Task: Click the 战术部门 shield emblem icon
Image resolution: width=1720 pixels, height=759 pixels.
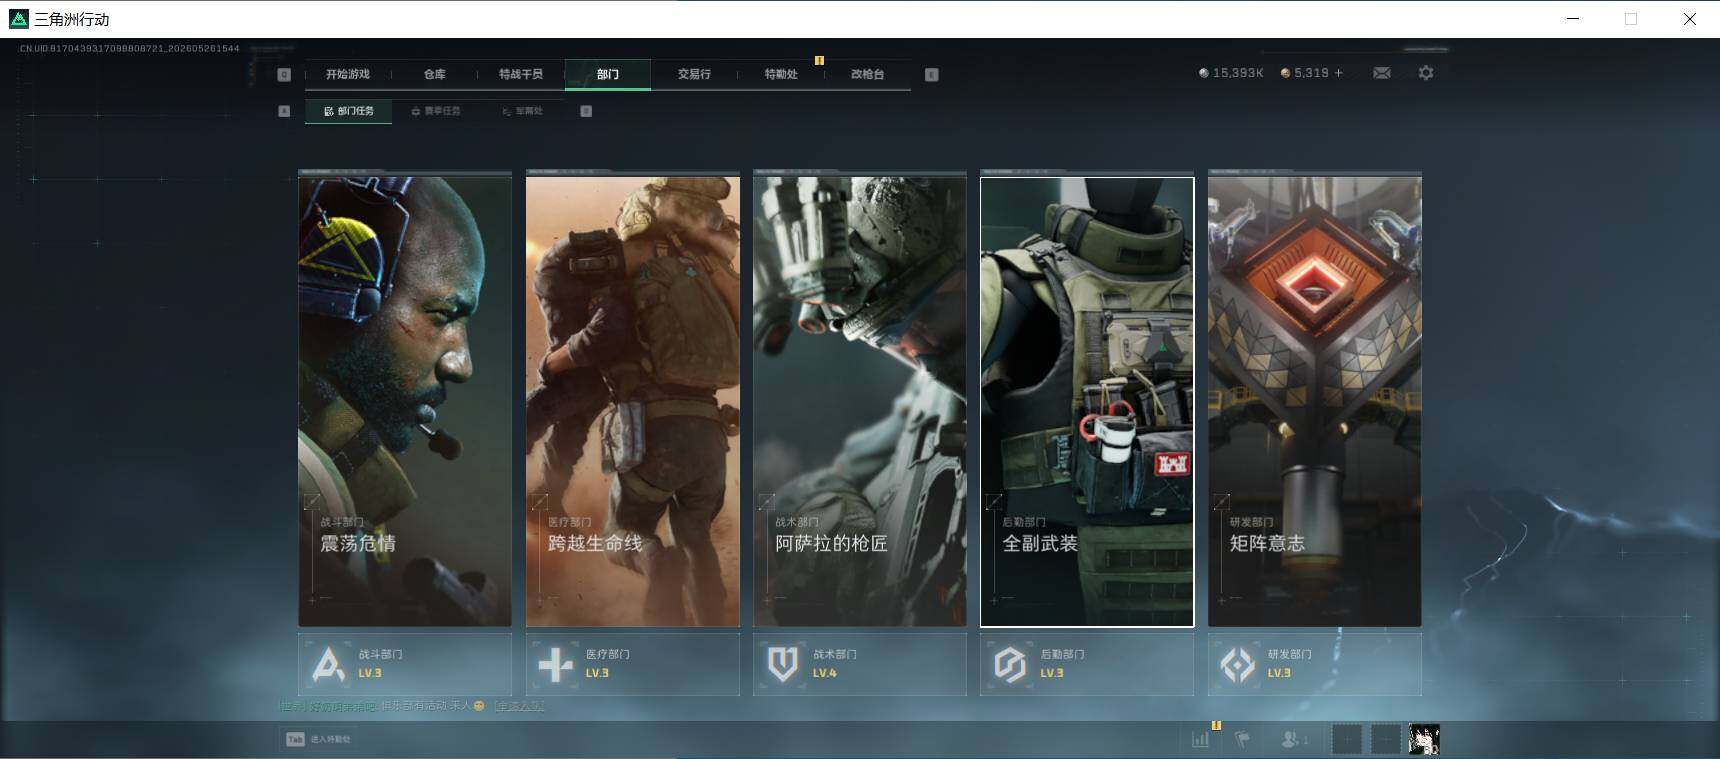Action: [783, 664]
